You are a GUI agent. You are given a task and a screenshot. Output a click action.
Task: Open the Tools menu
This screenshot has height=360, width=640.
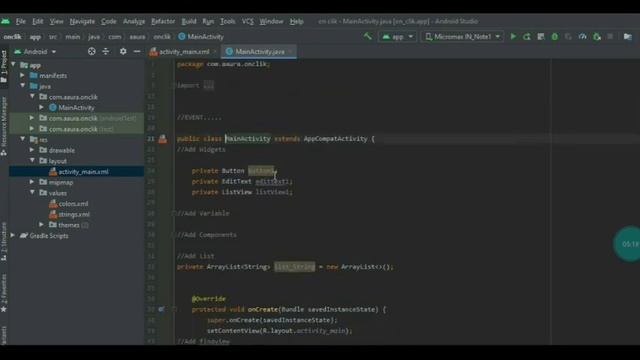[227, 21]
